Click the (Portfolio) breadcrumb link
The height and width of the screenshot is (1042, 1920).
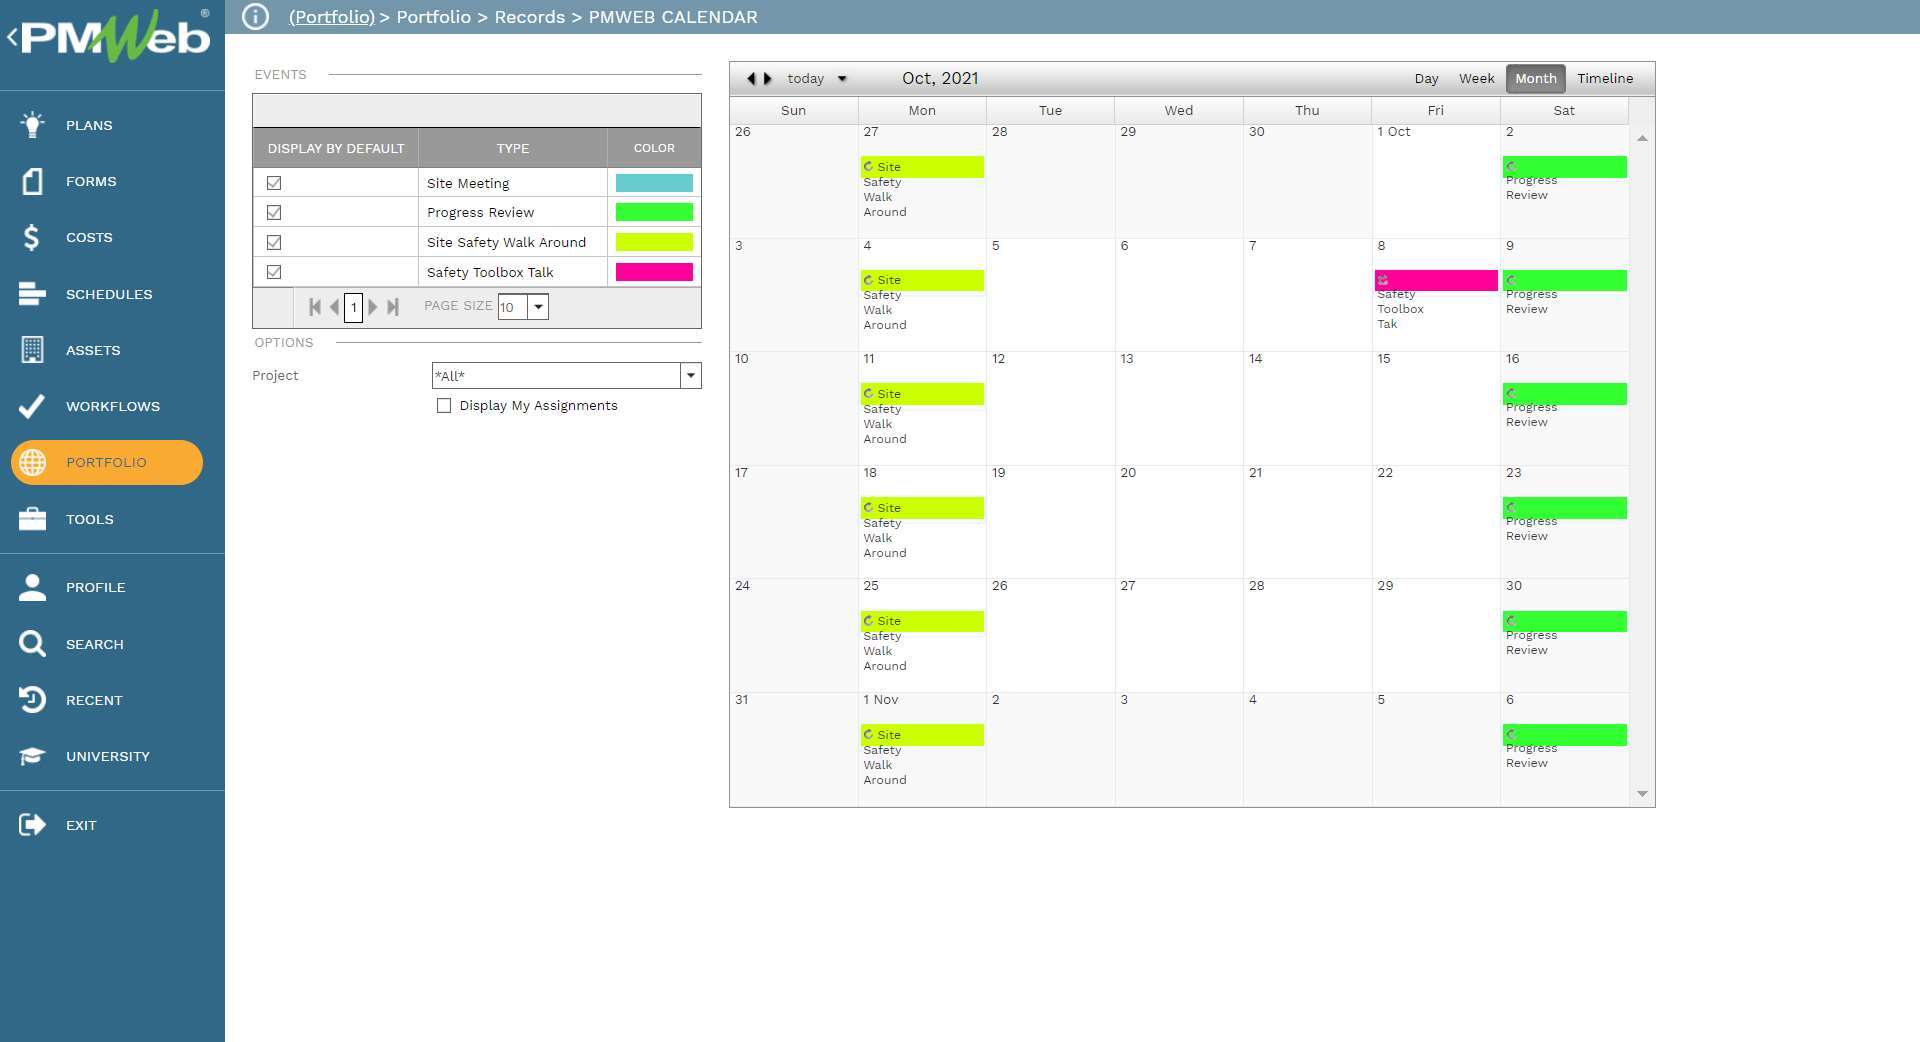coord(331,17)
